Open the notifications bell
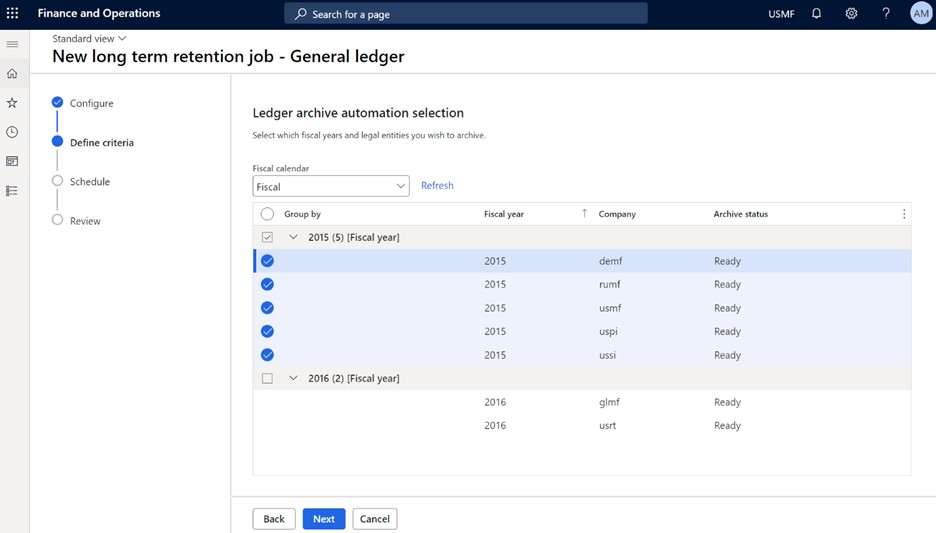 816,14
